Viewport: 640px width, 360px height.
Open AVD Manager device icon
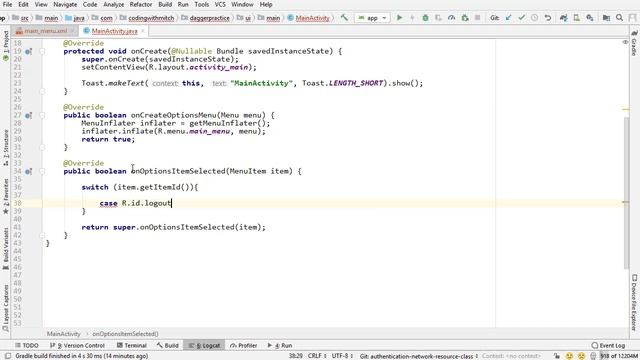576,18
